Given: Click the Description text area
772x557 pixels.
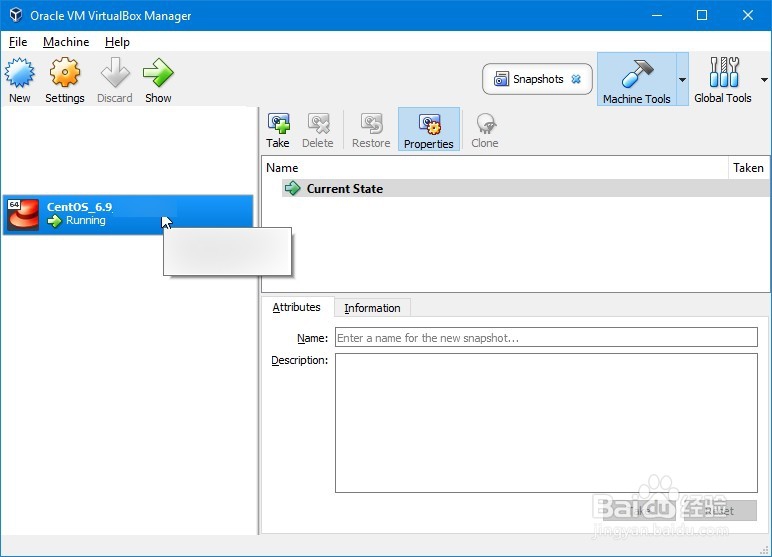Looking at the screenshot, I should point(546,423).
